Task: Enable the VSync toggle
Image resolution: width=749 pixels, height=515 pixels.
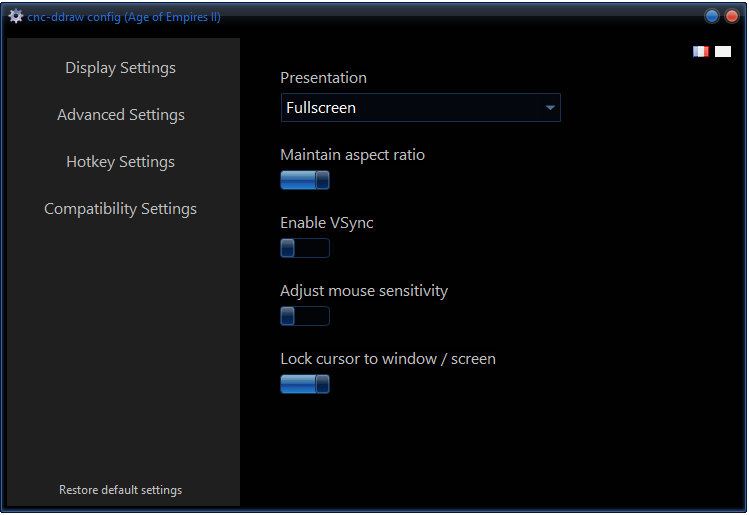Action: 305,248
